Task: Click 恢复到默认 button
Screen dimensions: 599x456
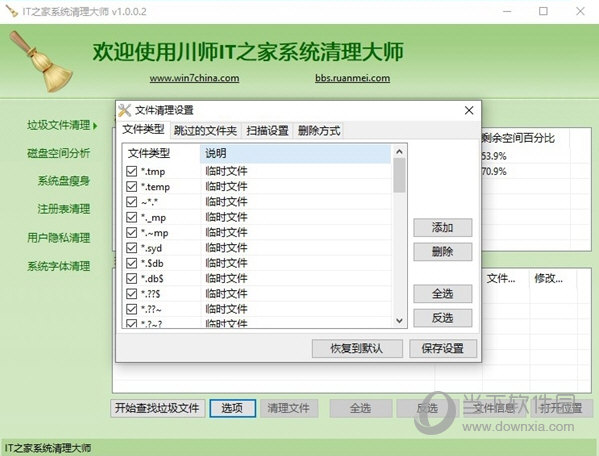Action: tap(357, 348)
